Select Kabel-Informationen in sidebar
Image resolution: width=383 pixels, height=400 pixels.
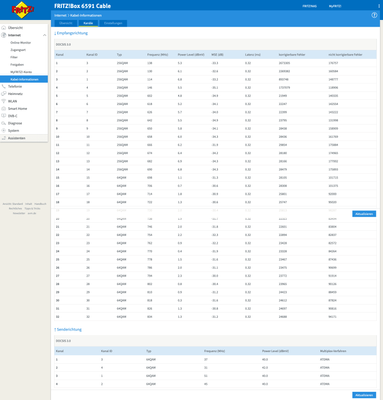pos(24,79)
